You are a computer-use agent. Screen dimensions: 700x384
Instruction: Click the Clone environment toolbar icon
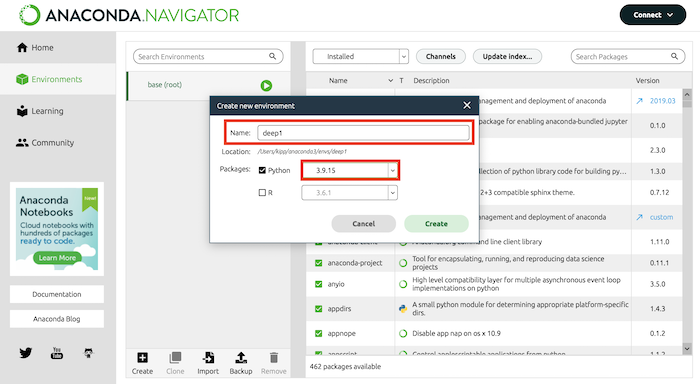click(x=175, y=363)
